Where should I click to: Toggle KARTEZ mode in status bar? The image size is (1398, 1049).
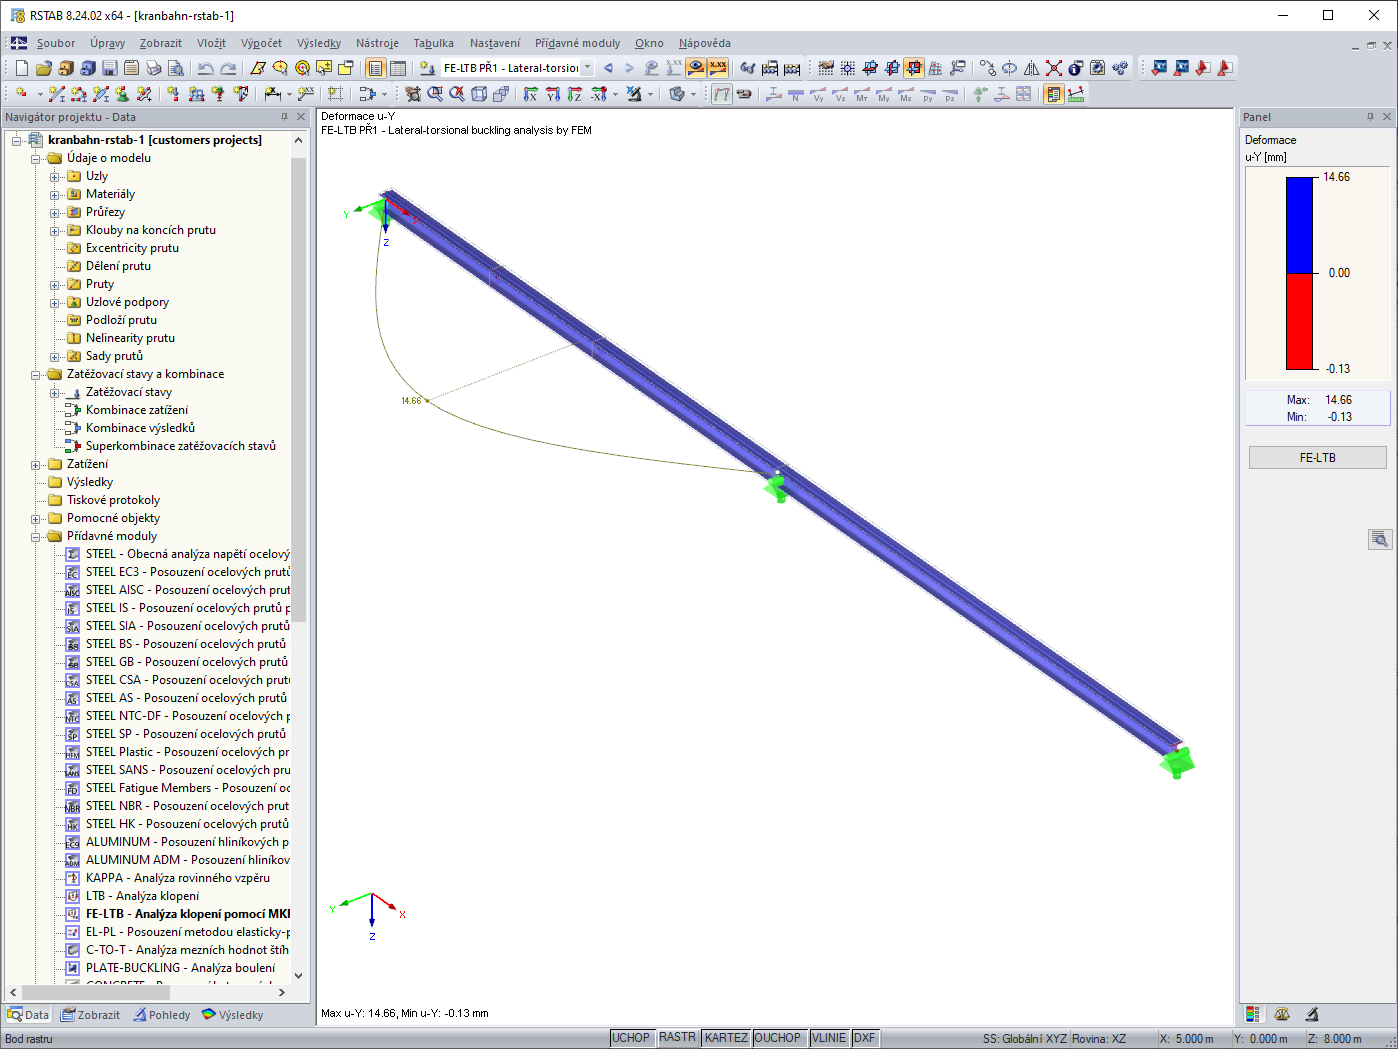click(x=726, y=1038)
